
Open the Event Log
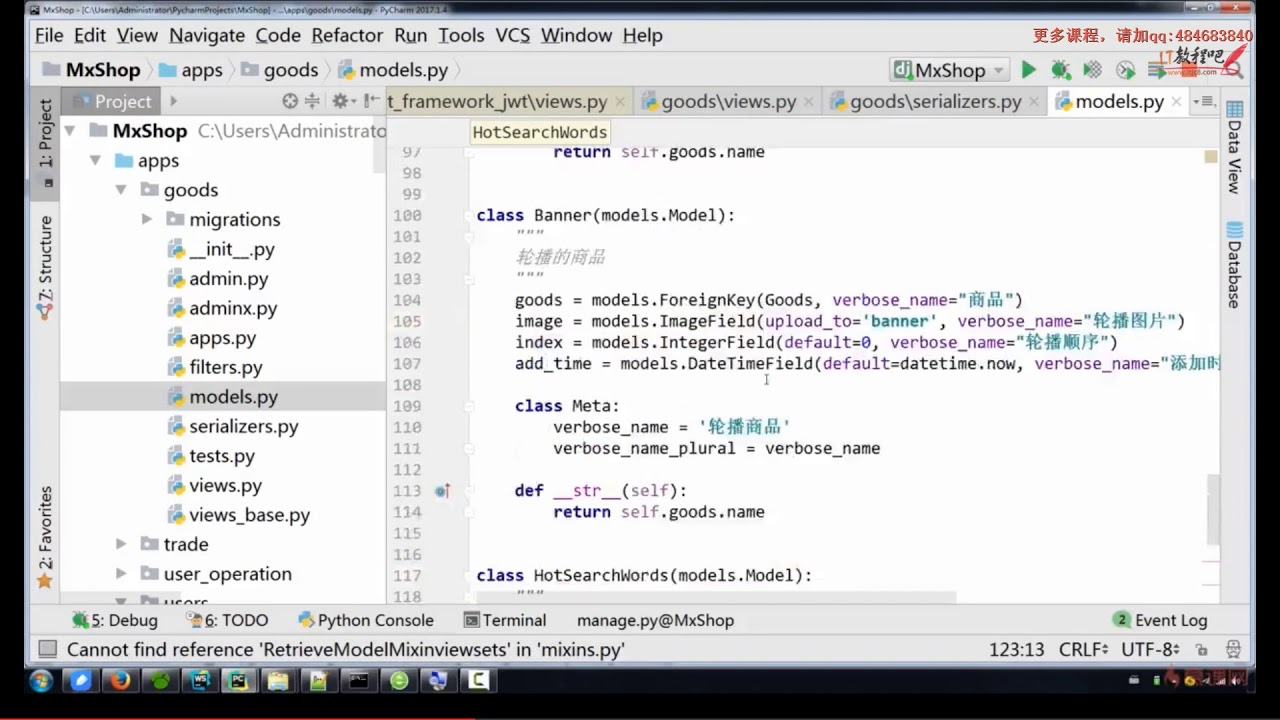pyautogui.click(x=1160, y=620)
